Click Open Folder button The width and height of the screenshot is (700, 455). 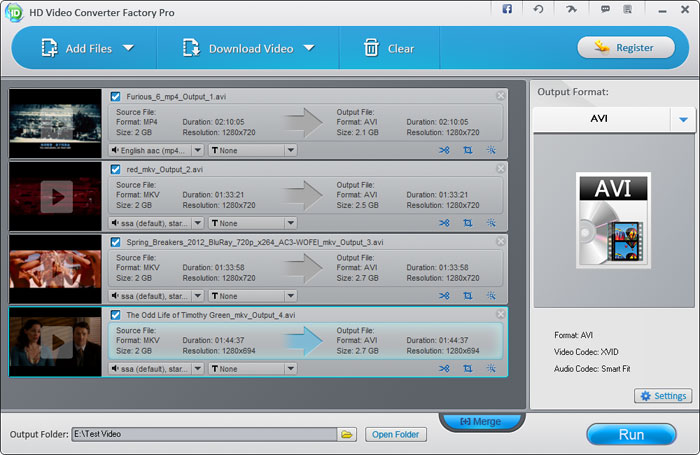point(396,434)
